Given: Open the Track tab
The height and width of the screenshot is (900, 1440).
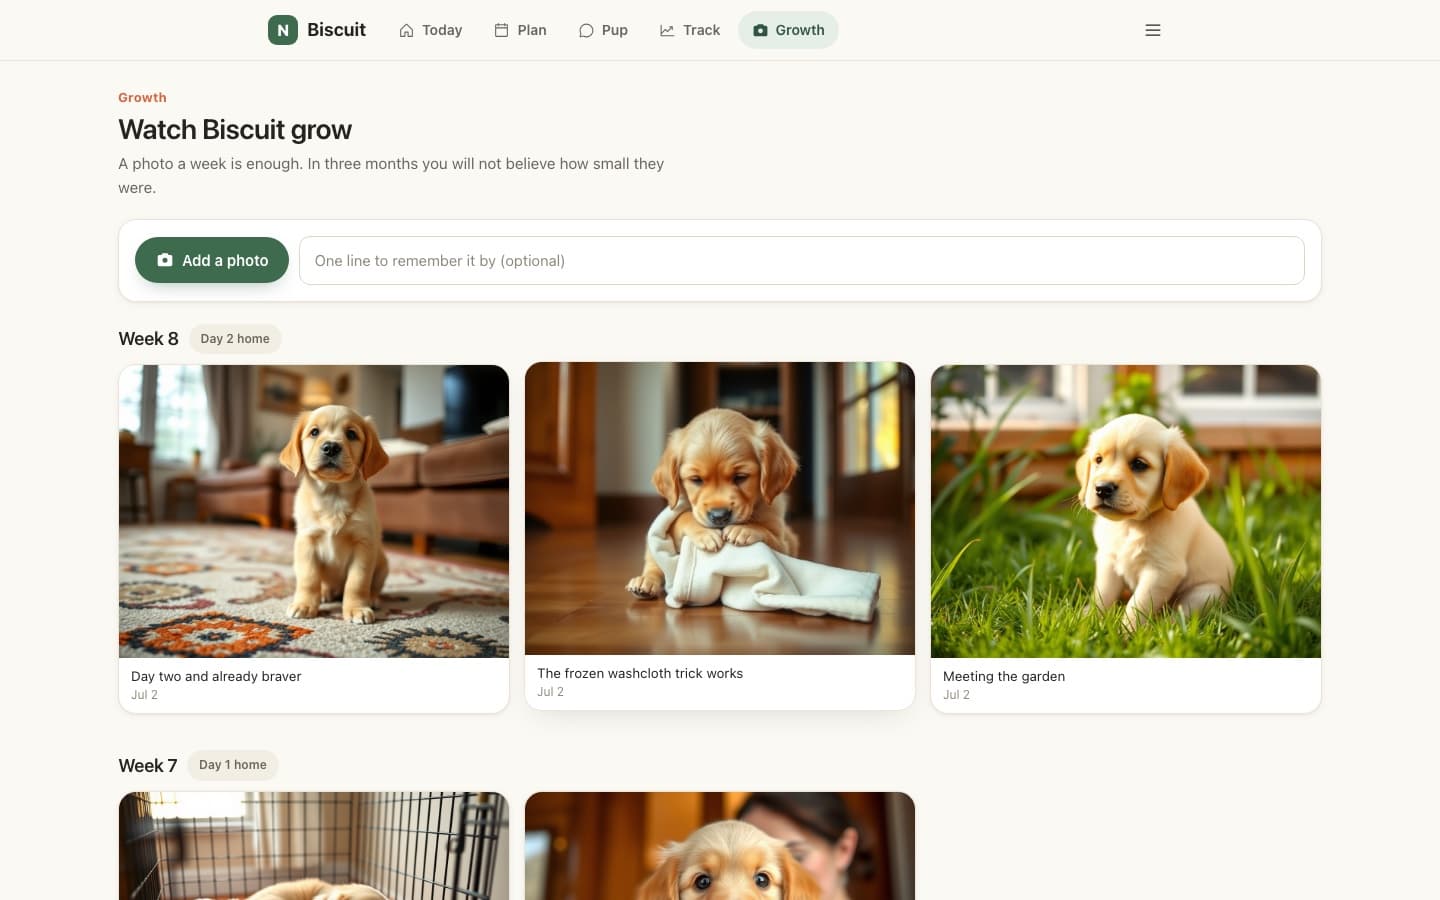Looking at the screenshot, I should 690,30.
